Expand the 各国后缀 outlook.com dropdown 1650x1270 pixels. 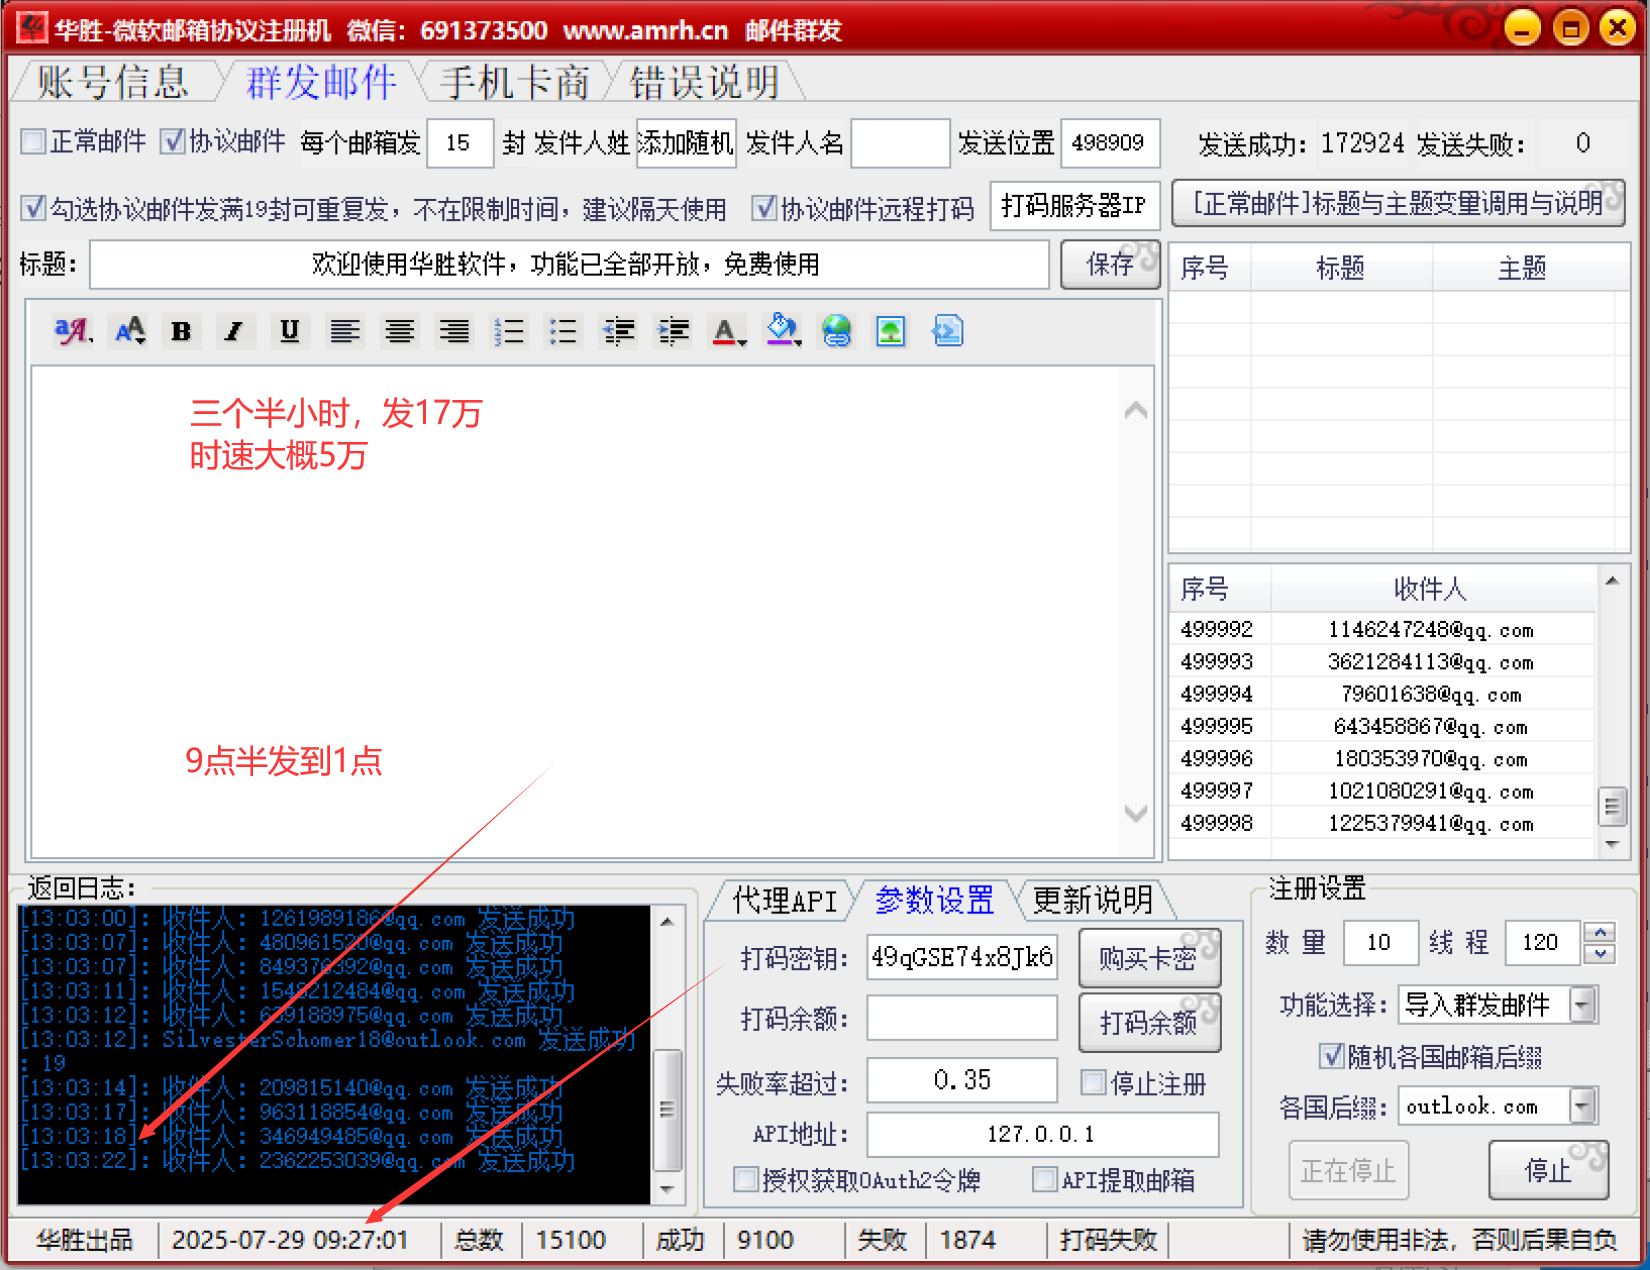1582,1107
